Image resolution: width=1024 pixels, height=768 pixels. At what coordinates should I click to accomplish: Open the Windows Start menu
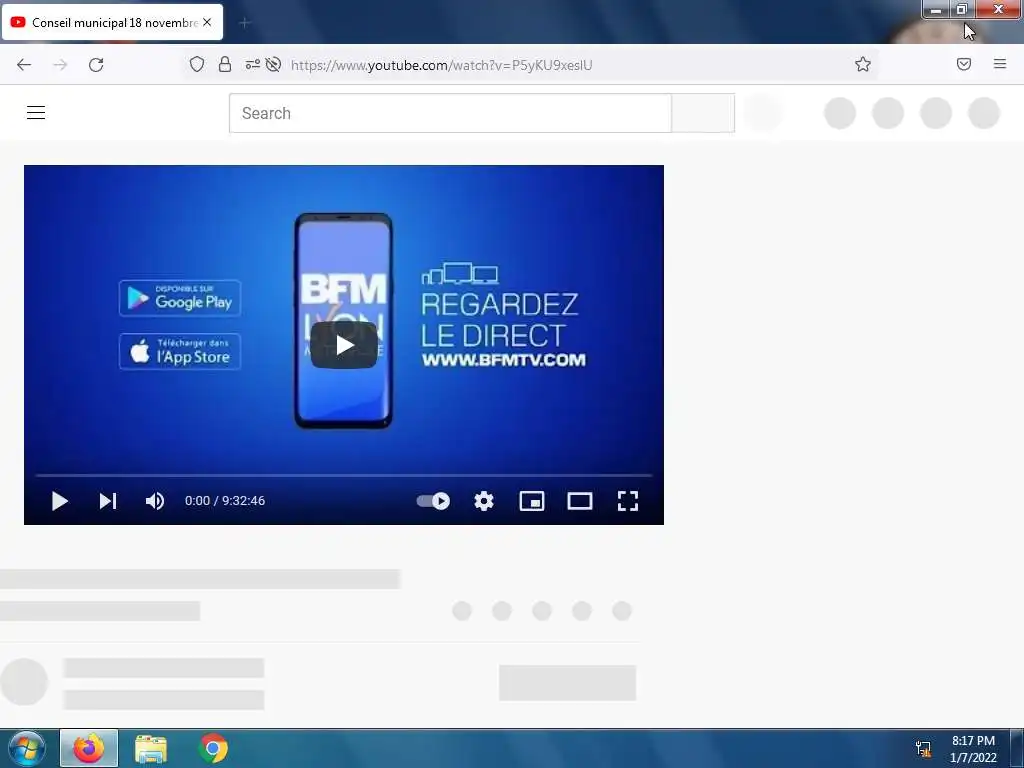pos(26,748)
